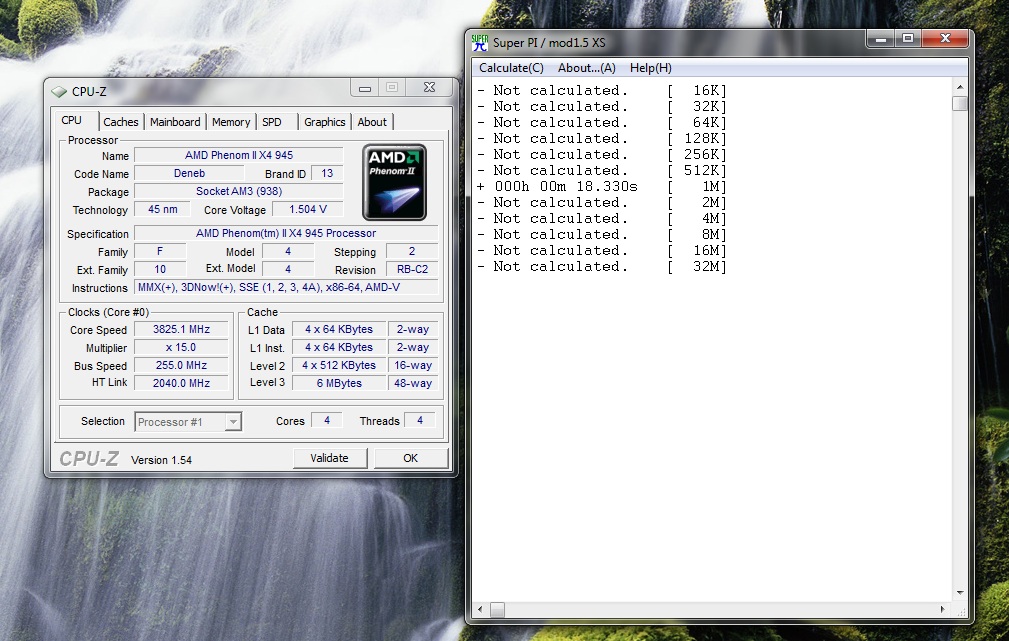Screen dimensions: 1009x641
Task: Click the Cores count value
Action: 327,420
